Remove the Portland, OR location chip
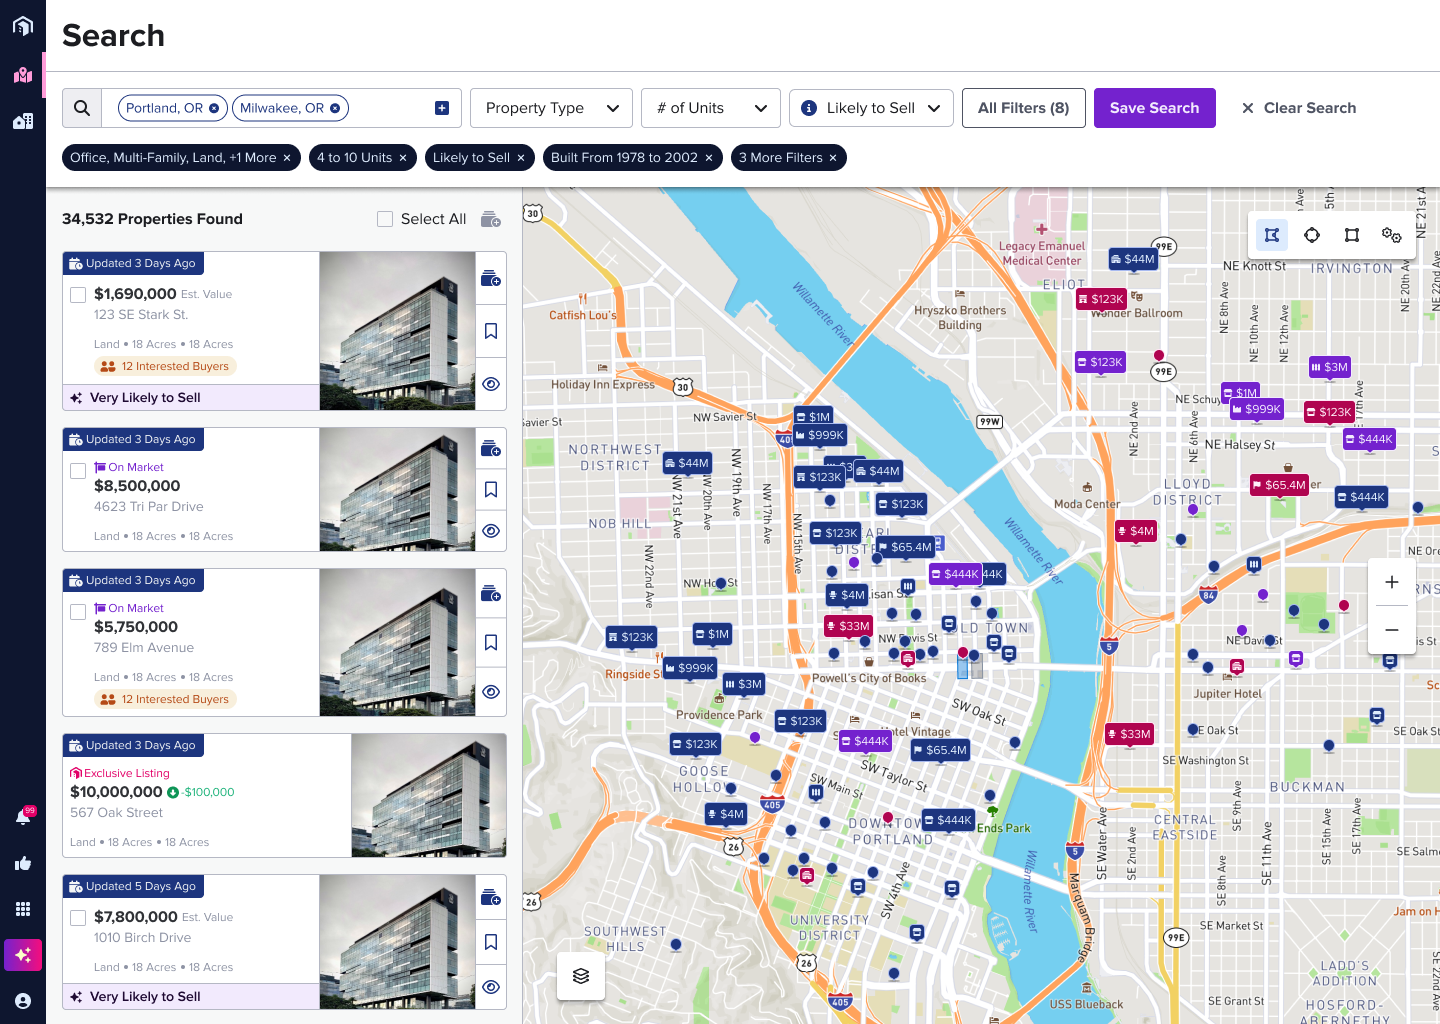The image size is (1440, 1024). pyautogui.click(x=214, y=108)
